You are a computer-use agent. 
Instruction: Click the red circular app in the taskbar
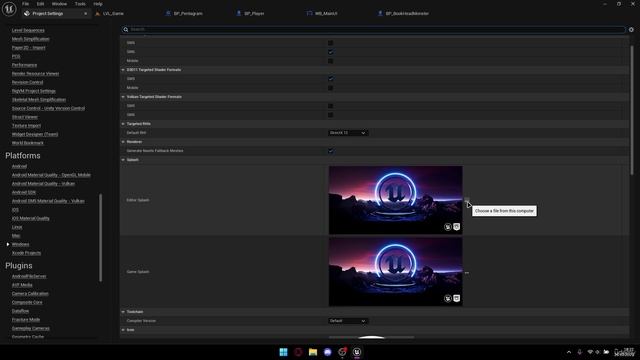click(x=298, y=352)
